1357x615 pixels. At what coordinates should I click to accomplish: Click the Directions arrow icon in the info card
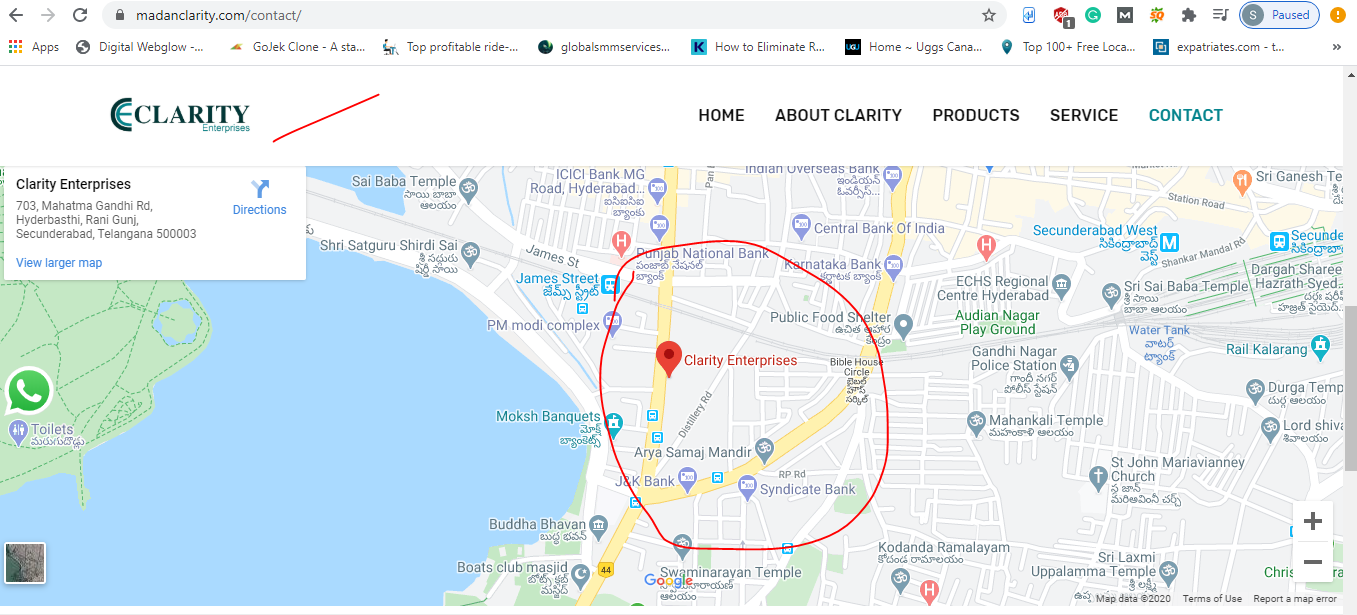(x=260, y=189)
